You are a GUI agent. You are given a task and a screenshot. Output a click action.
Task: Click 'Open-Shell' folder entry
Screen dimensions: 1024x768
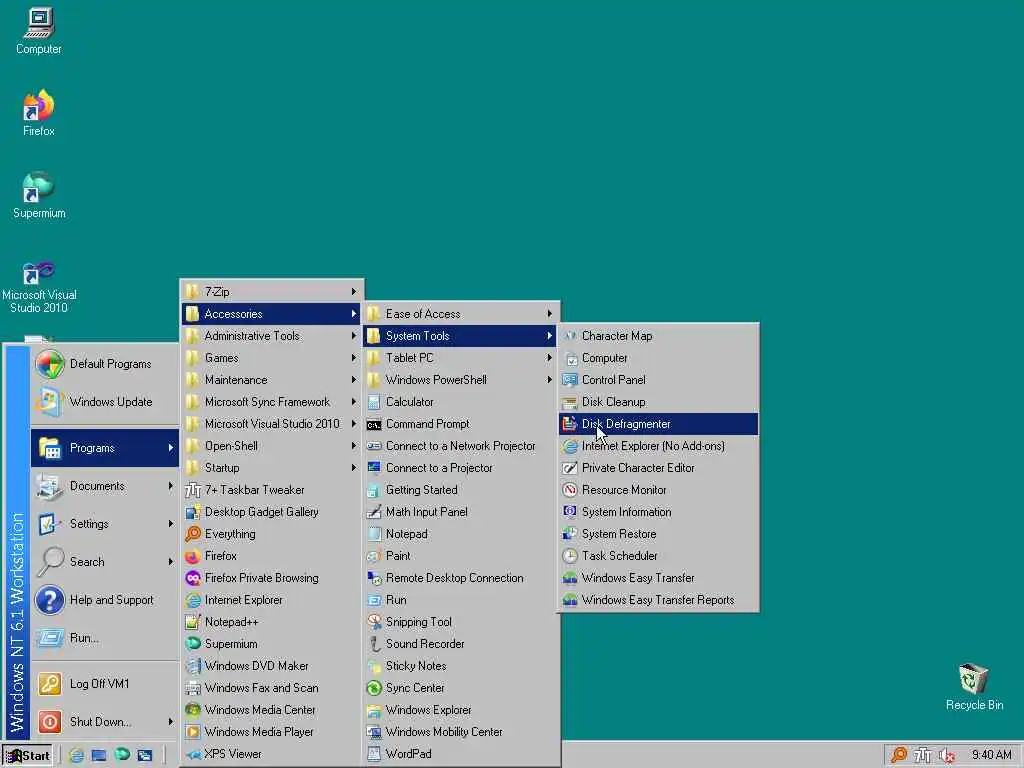pos(272,446)
